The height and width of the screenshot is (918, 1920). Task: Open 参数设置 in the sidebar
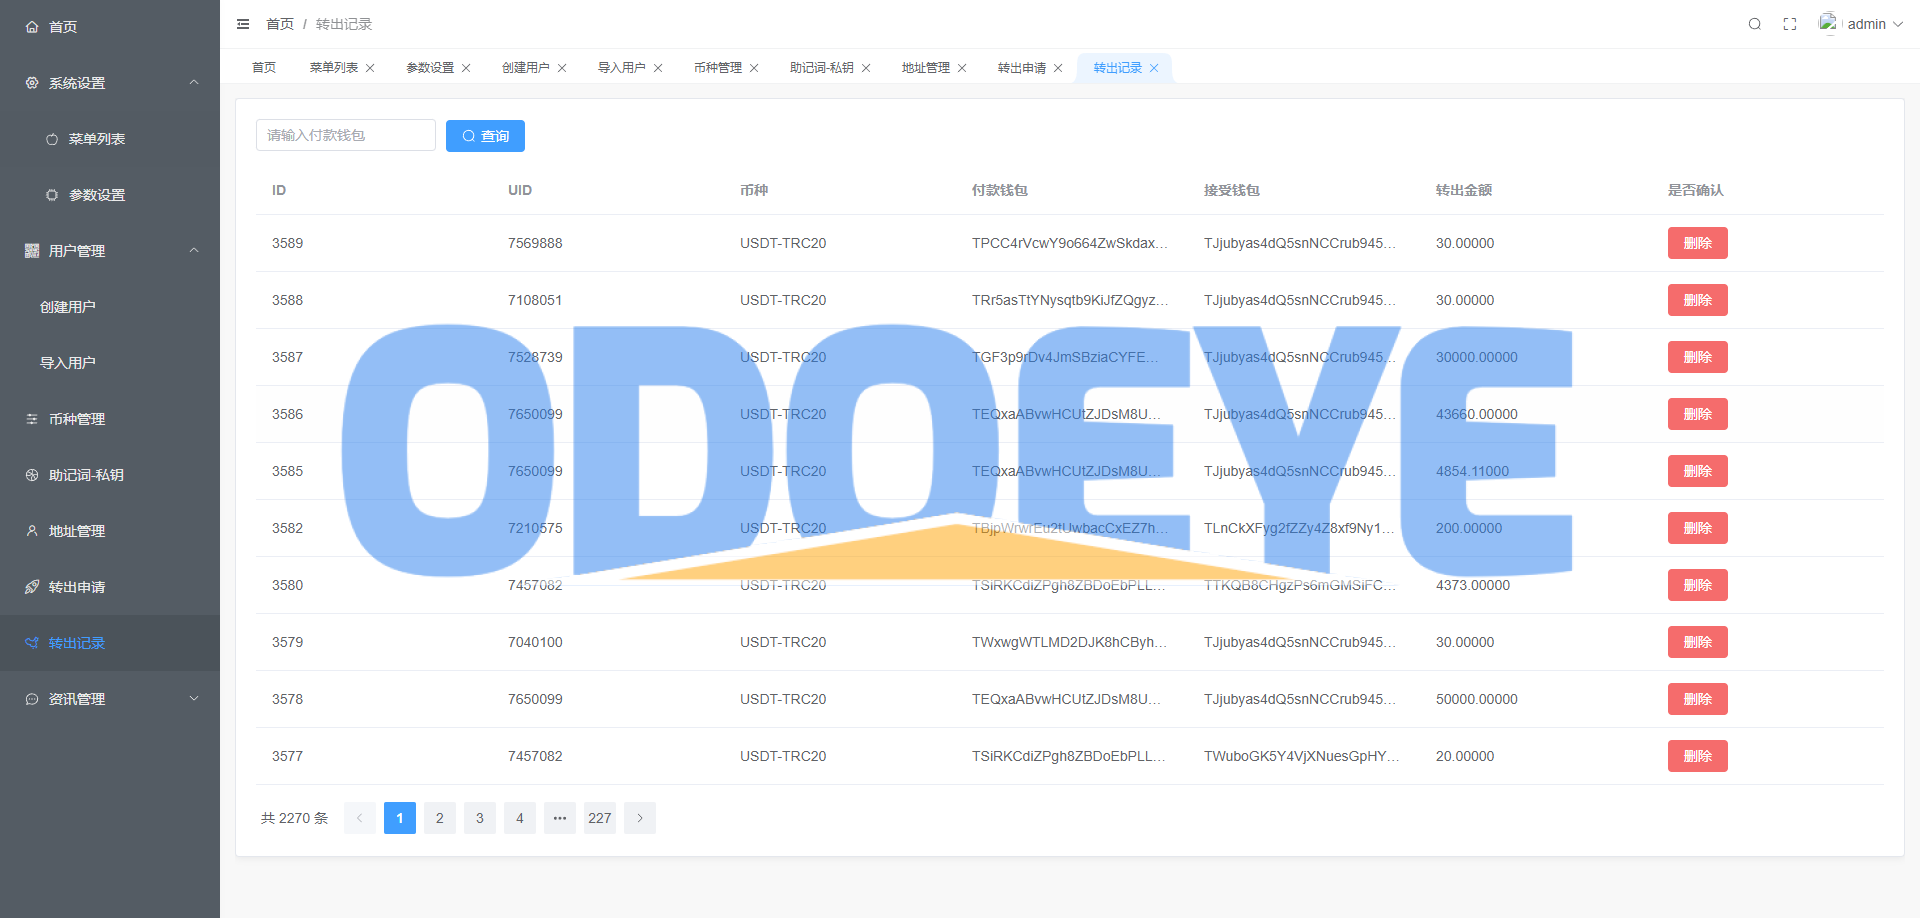[110, 195]
